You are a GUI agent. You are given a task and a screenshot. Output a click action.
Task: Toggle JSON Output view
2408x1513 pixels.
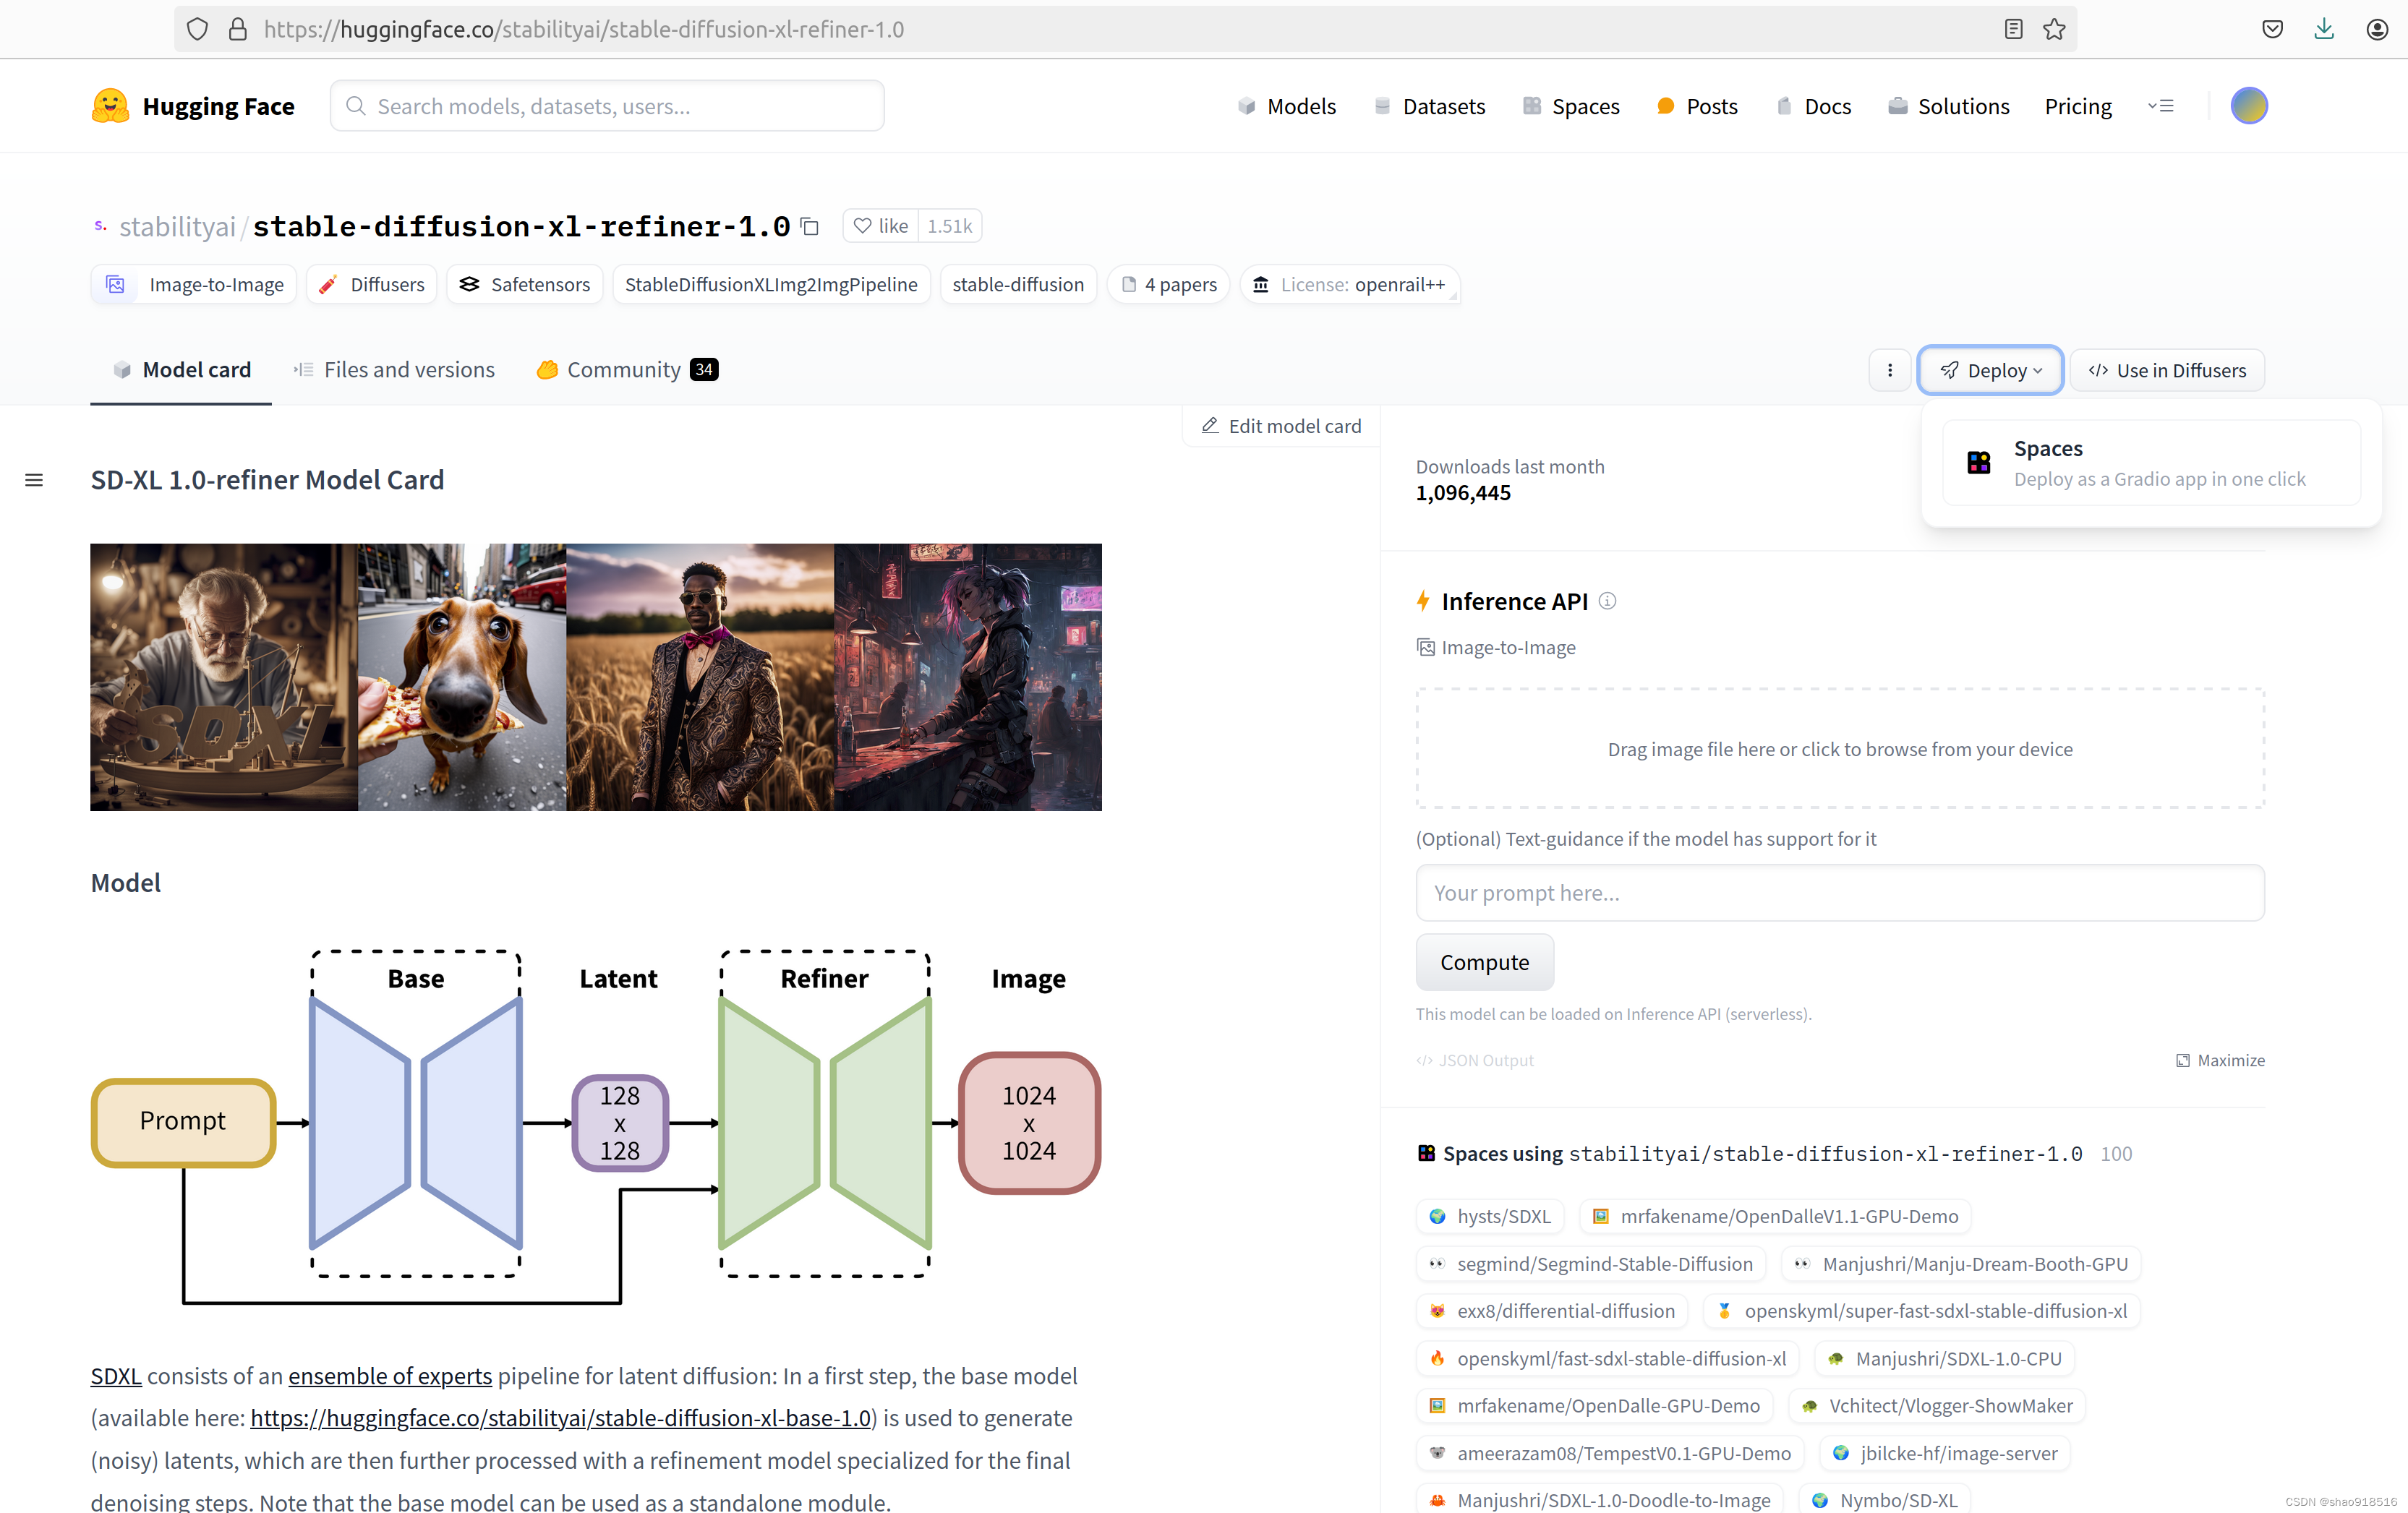tap(1475, 1060)
